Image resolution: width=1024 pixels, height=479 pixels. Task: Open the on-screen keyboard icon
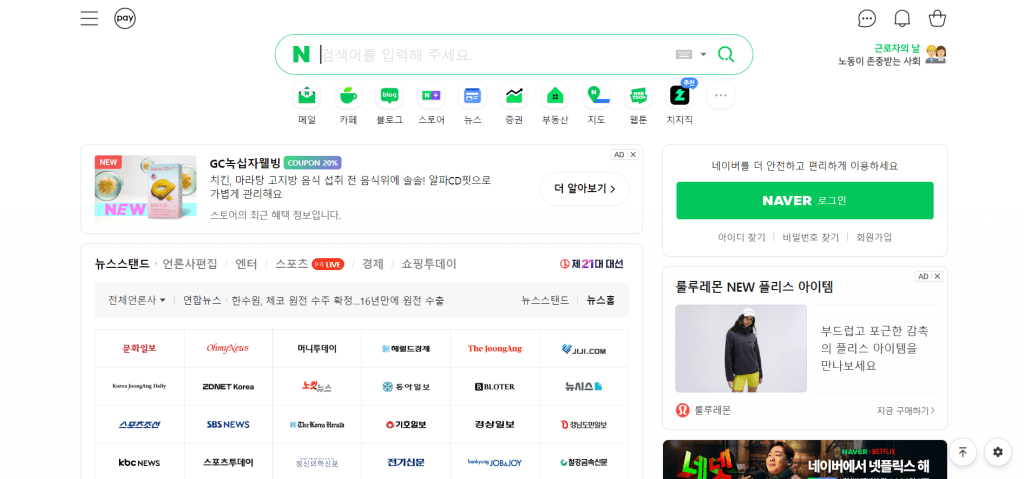tap(684, 54)
